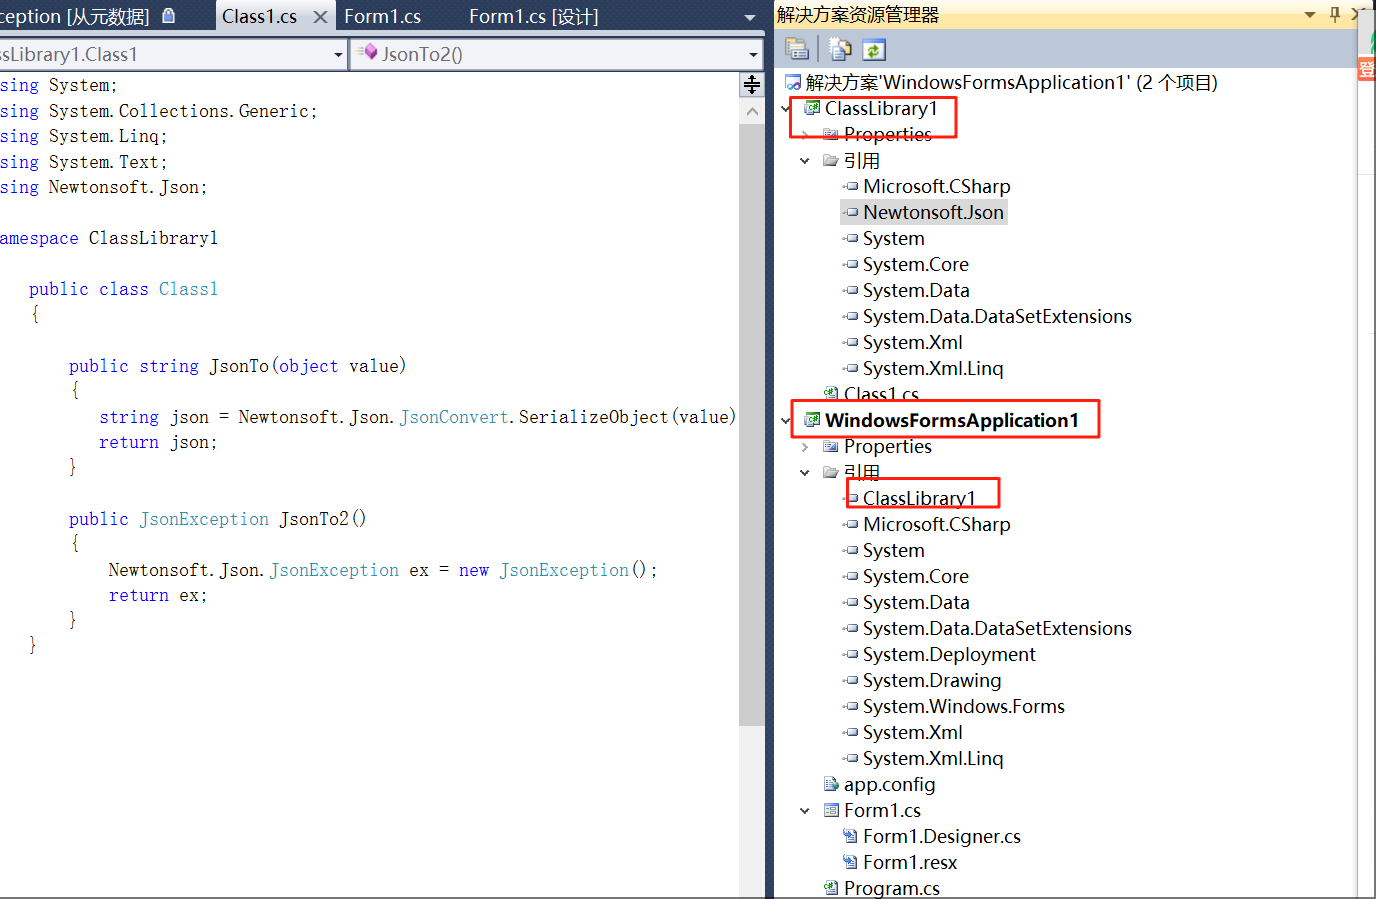Click the System.Windows.Forms reference icon
Screen dimensions: 1376x899
click(850, 706)
